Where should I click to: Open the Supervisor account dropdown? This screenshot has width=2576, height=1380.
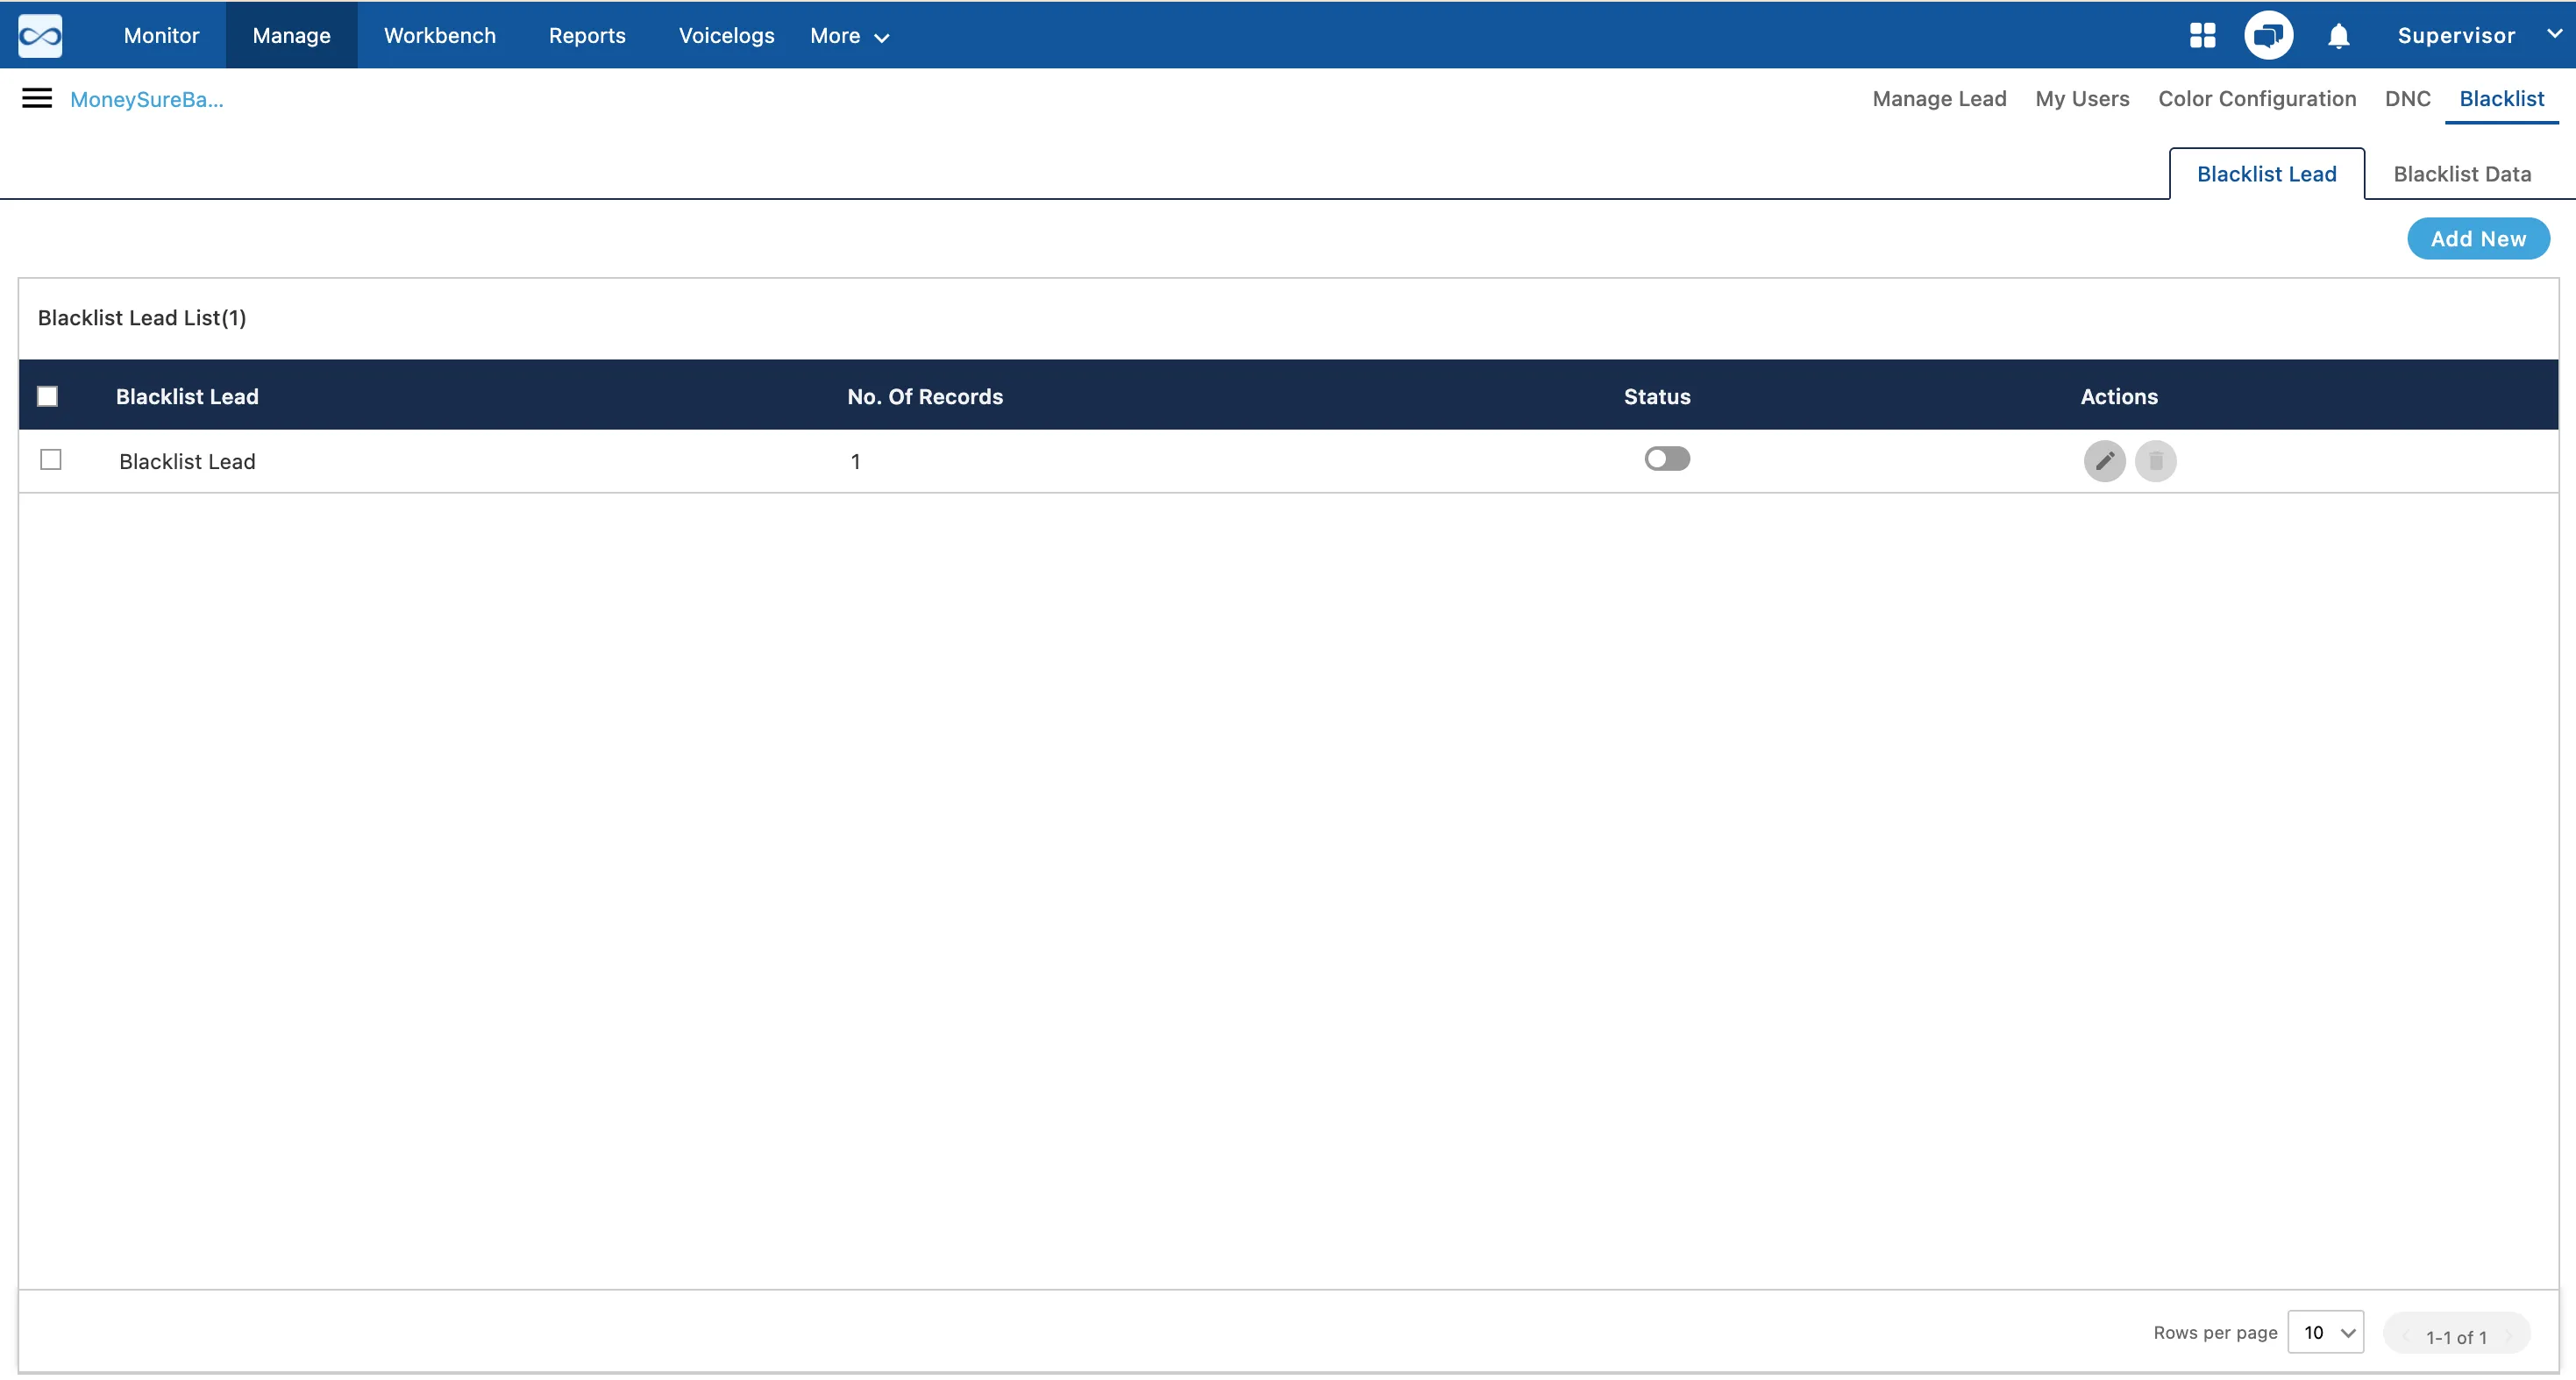pos(2480,36)
